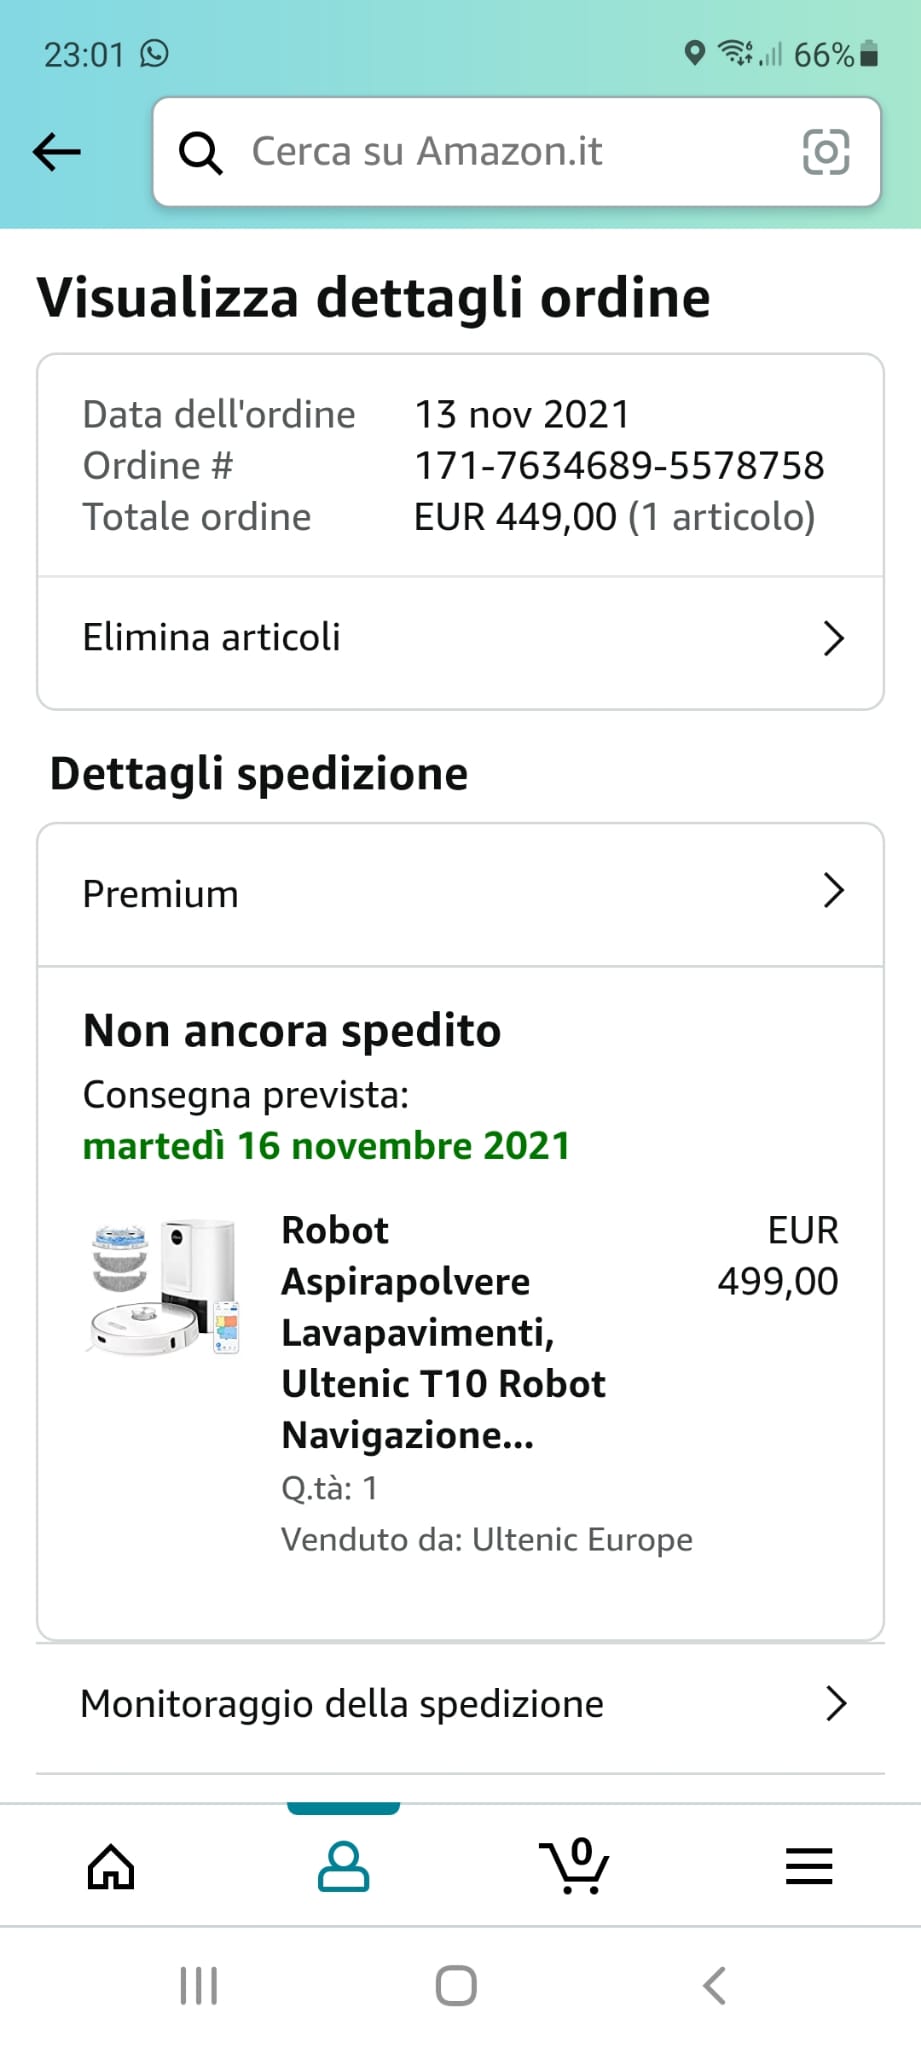The height and width of the screenshot is (2048, 921).
Task: Open the account profile tab
Action: point(343,1866)
